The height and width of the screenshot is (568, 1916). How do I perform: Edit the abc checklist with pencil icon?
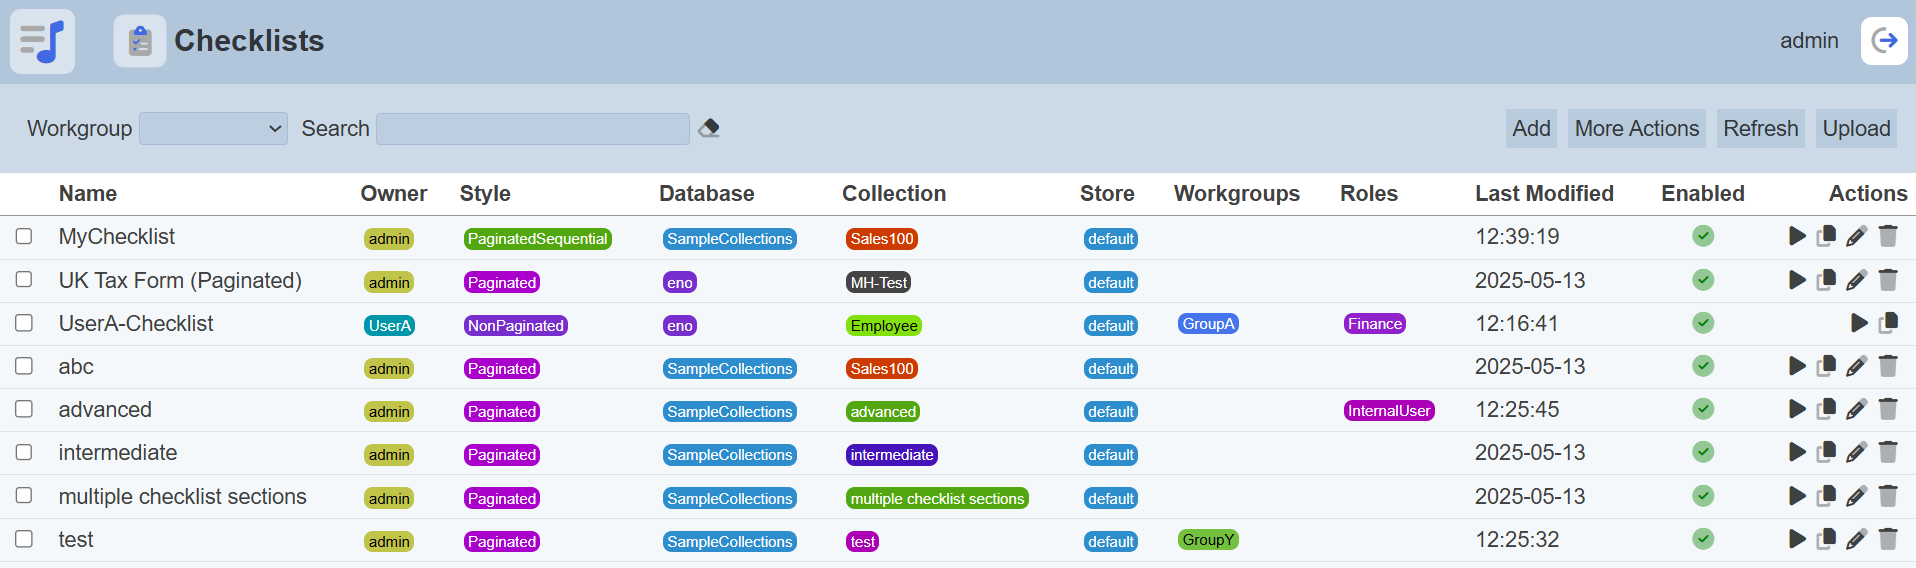[x=1856, y=367]
